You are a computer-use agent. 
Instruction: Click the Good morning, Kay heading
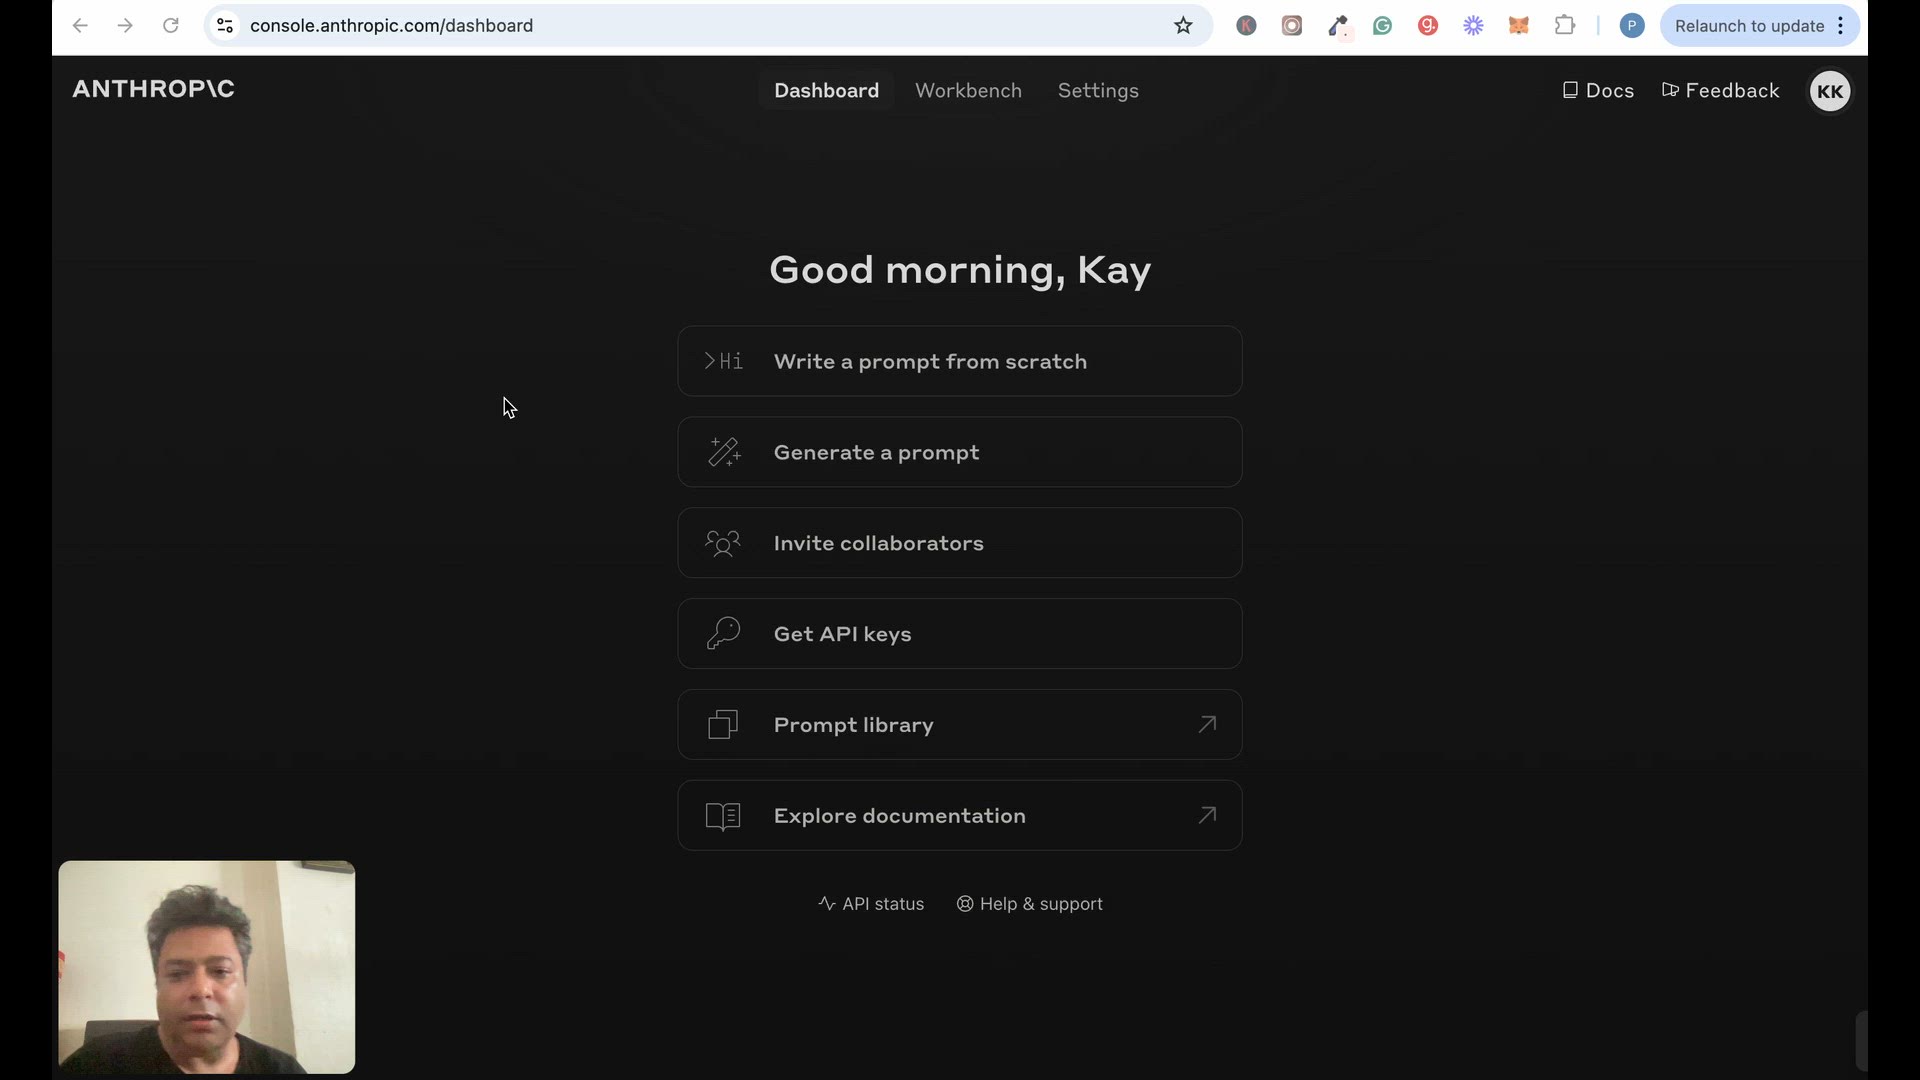[960, 270]
